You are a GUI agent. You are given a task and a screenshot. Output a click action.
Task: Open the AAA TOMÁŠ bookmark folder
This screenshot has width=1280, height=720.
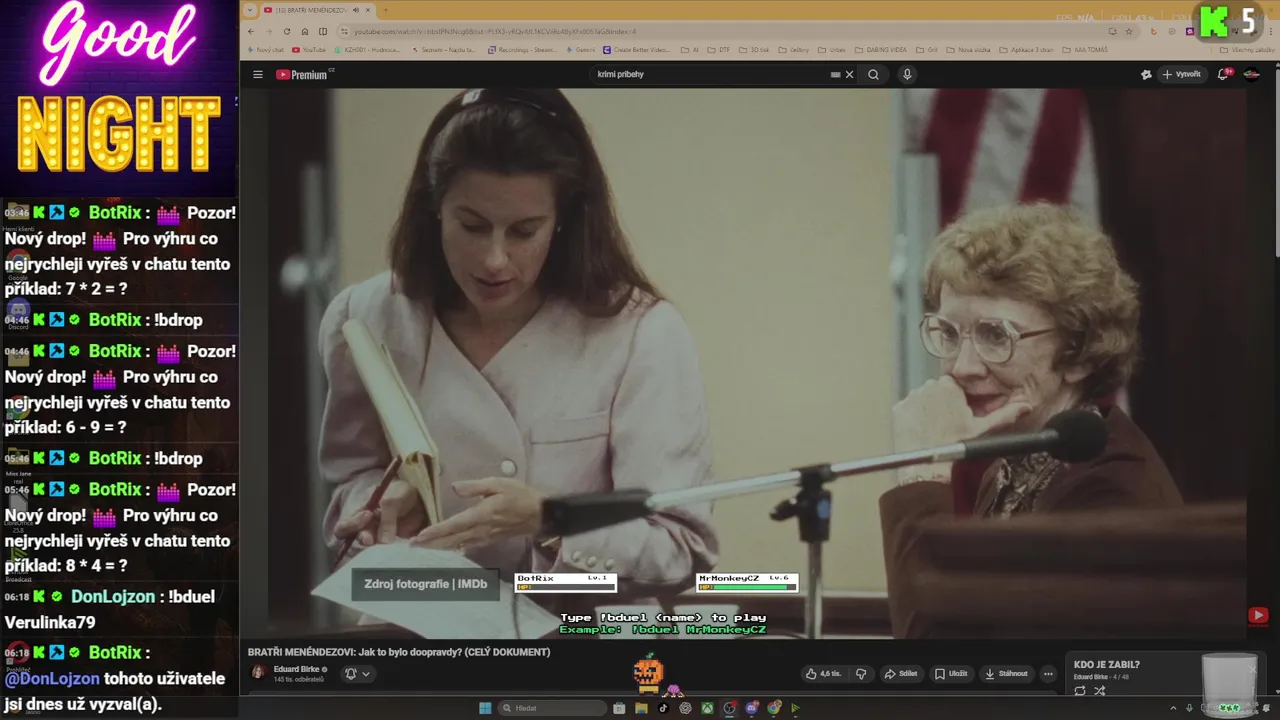coord(1084,49)
